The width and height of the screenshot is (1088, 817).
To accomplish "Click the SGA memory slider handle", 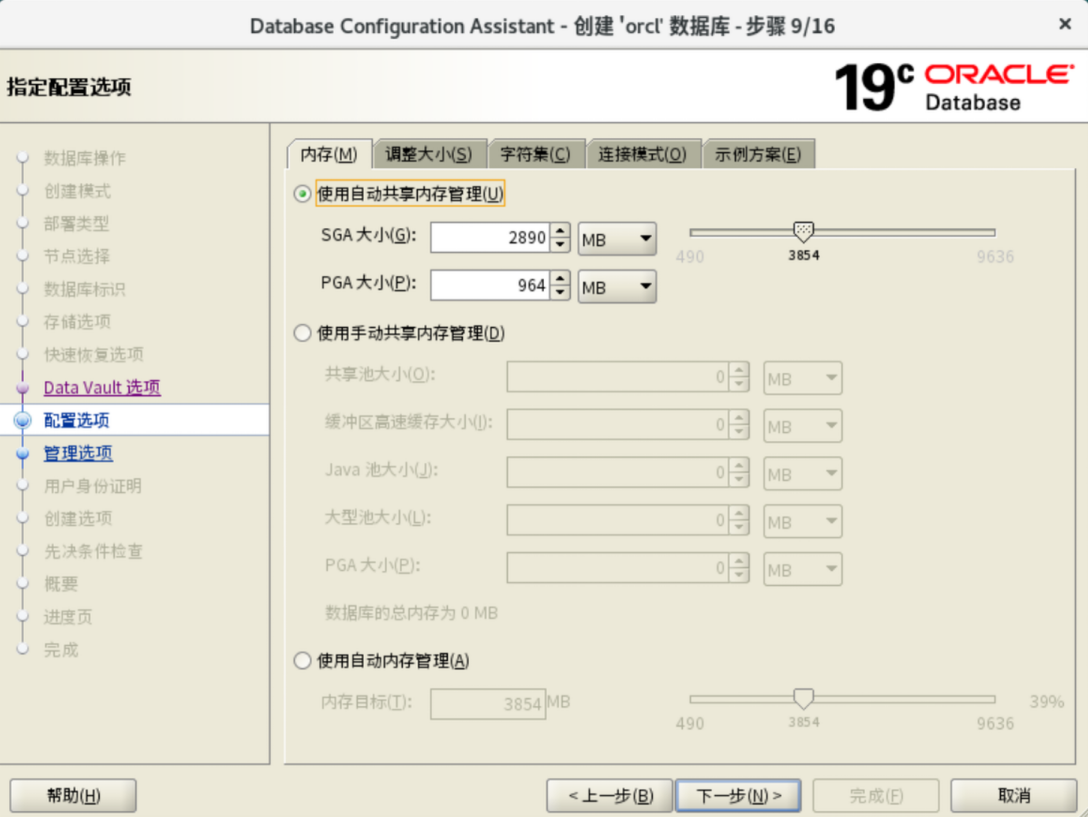I will coord(803,232).
